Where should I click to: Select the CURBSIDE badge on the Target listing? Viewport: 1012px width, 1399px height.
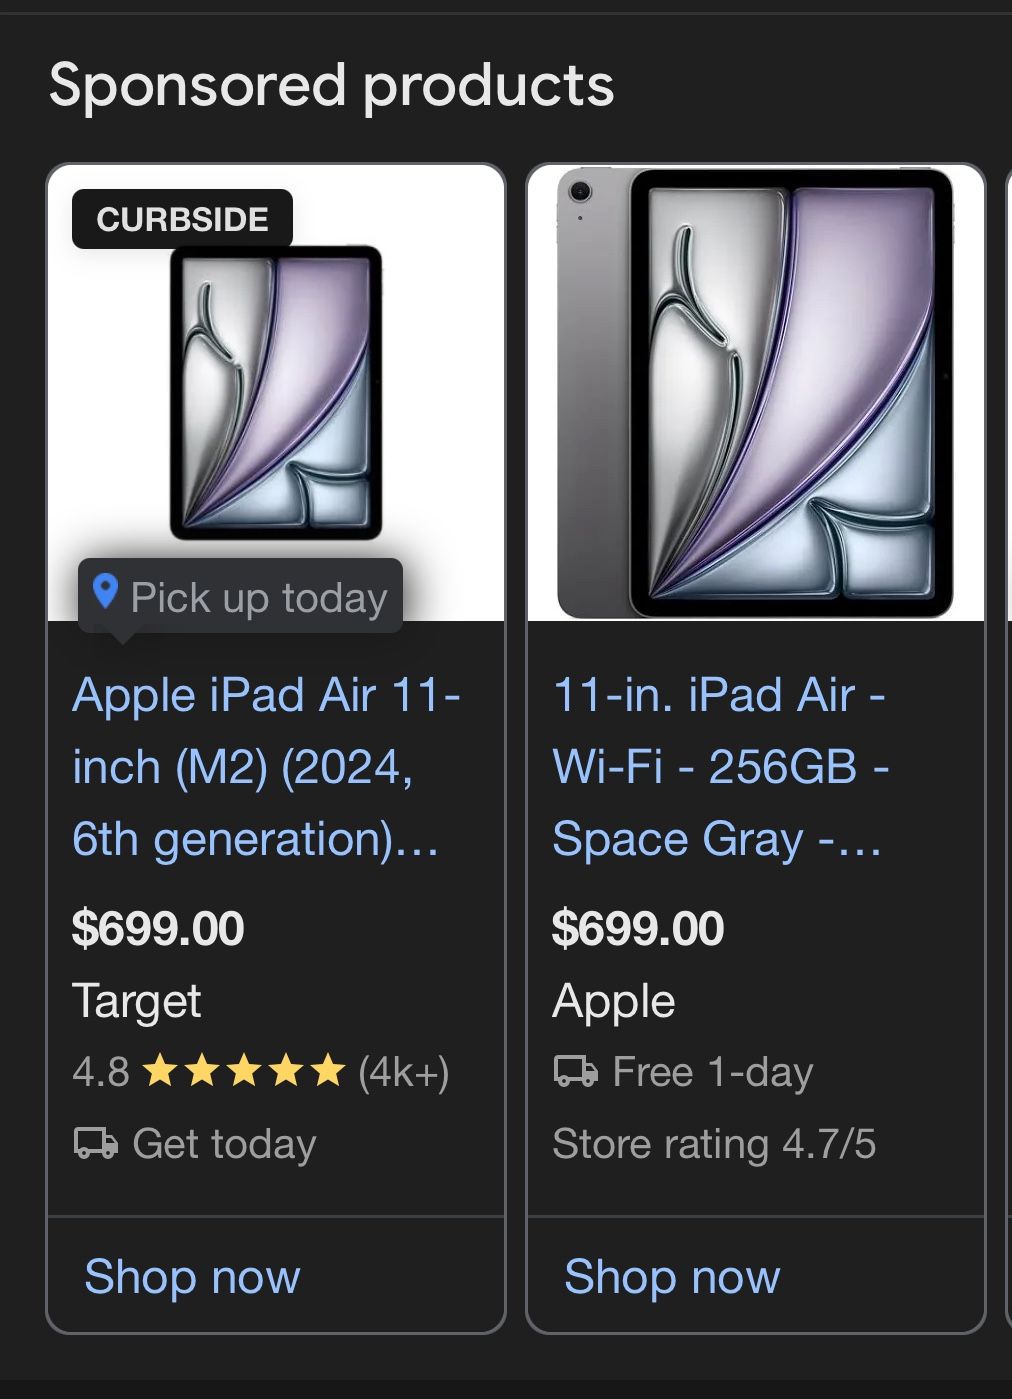(x=182, y=218)
